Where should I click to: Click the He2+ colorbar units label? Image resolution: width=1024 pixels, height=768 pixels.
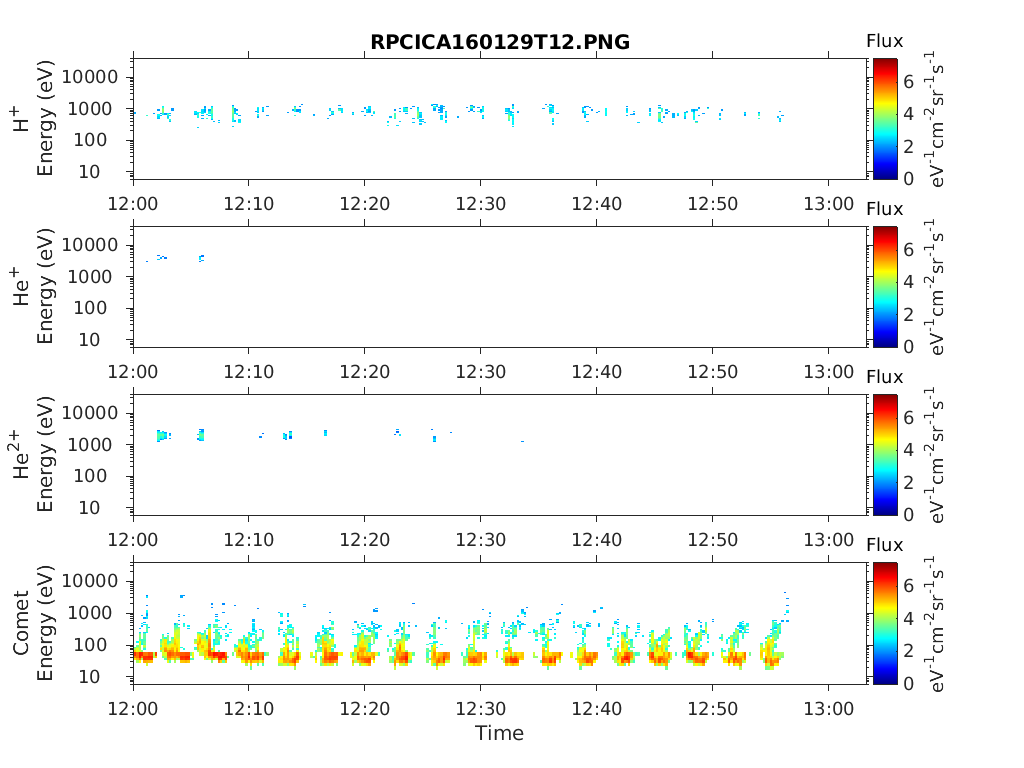coord(935,455)
